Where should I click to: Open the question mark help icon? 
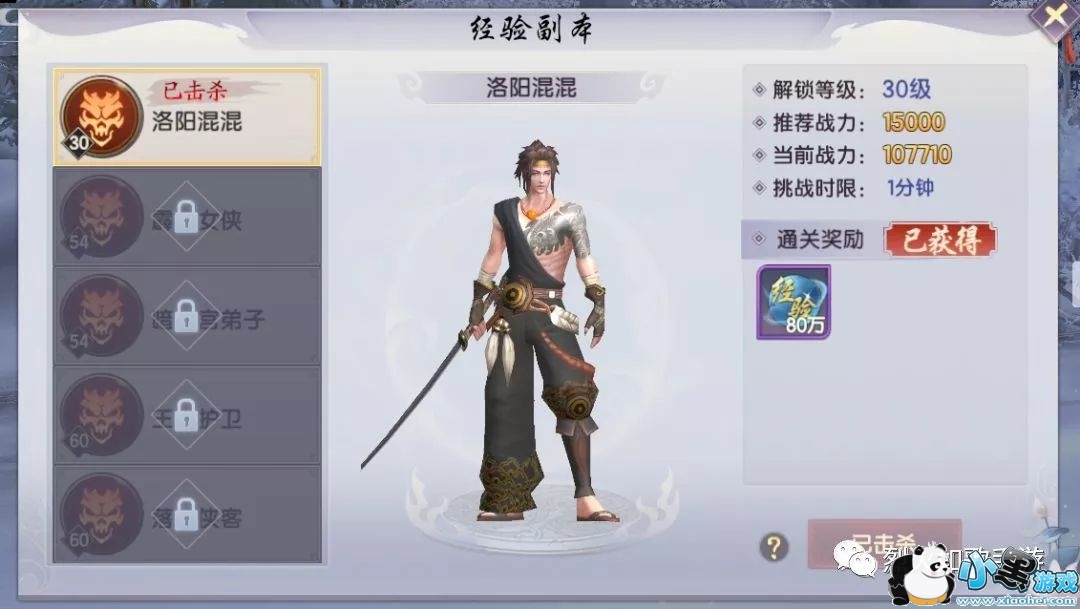773,548
